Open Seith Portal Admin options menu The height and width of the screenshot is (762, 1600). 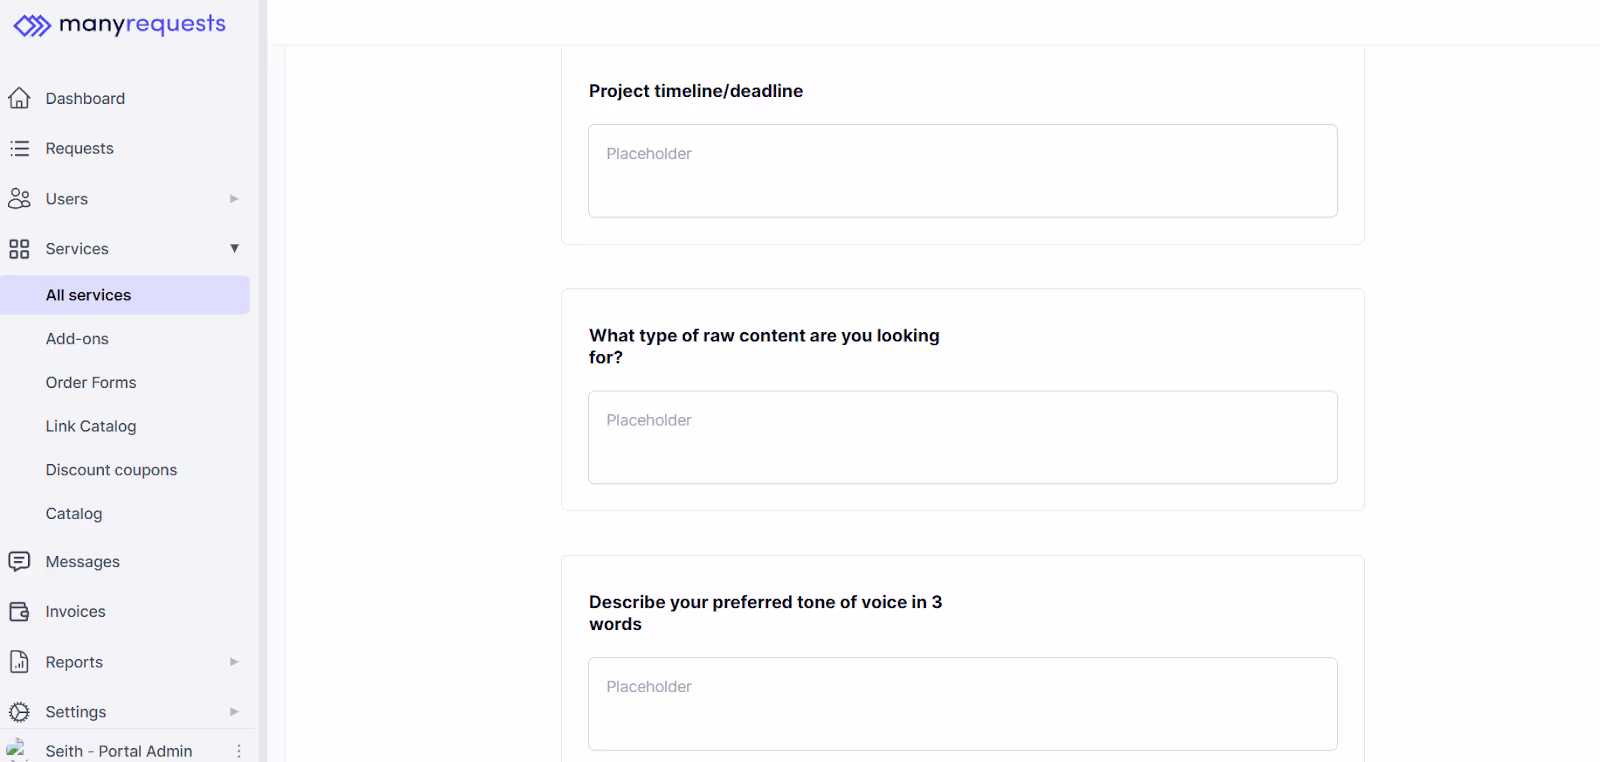238,751
